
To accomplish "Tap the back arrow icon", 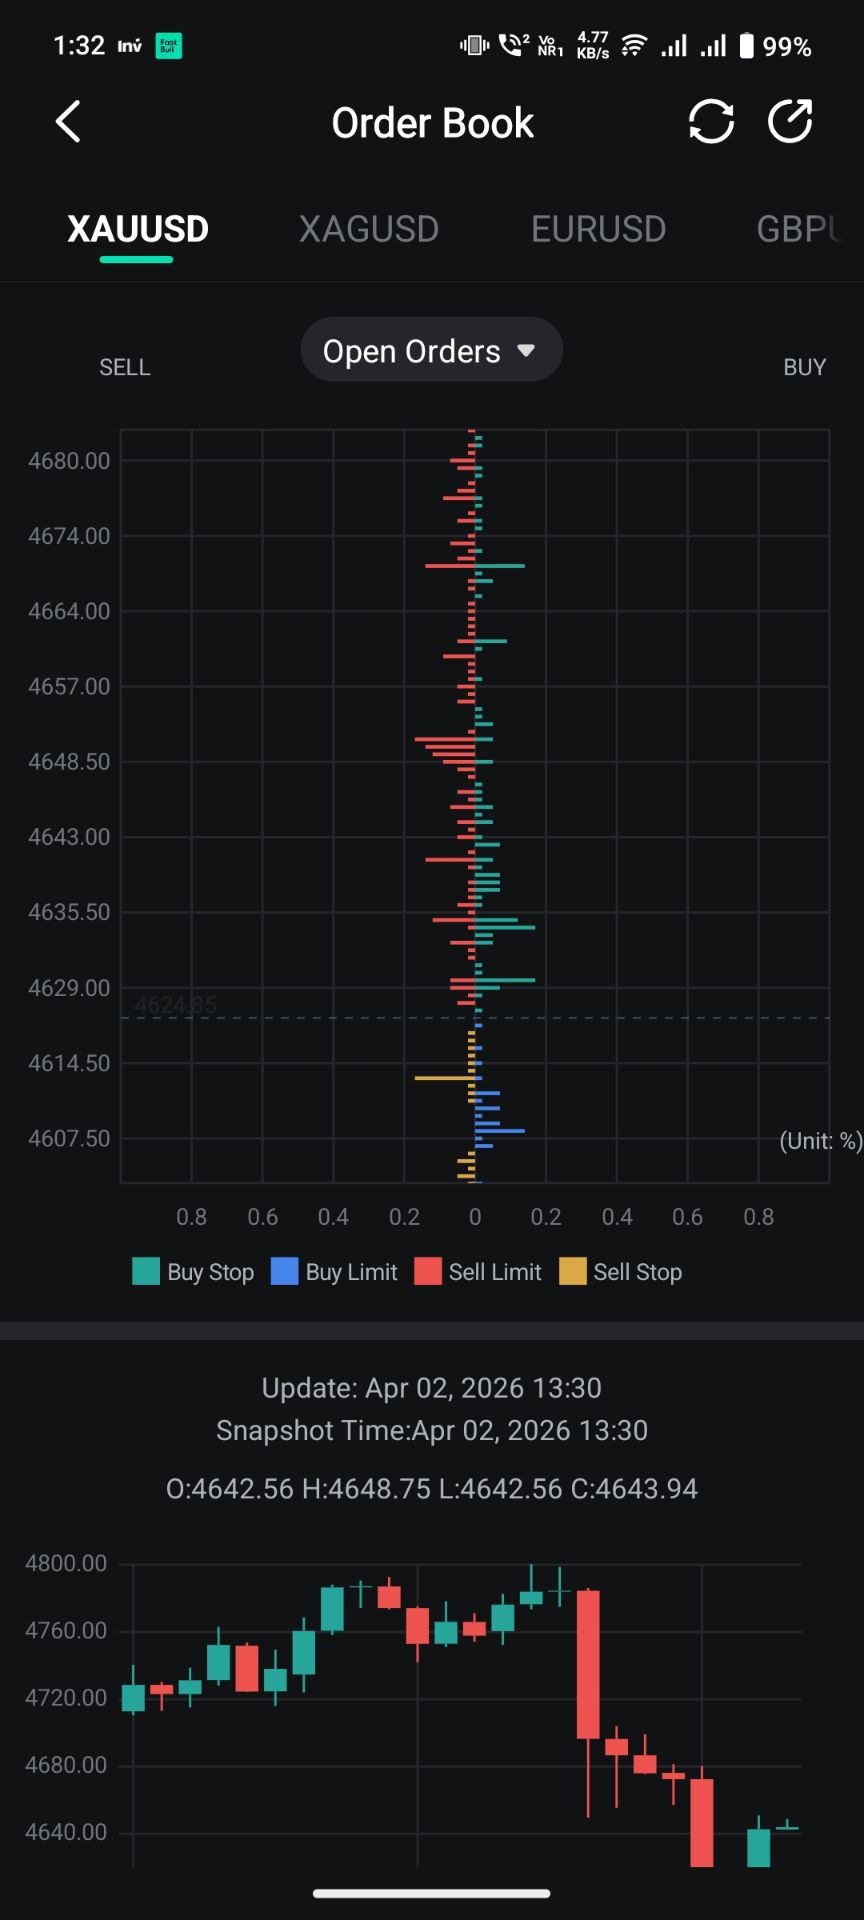I will [x=68, y=122].
